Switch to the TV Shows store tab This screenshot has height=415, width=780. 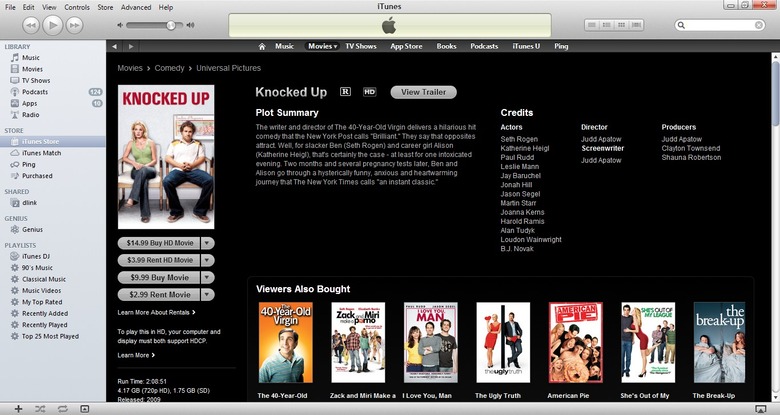coord(361,46)
